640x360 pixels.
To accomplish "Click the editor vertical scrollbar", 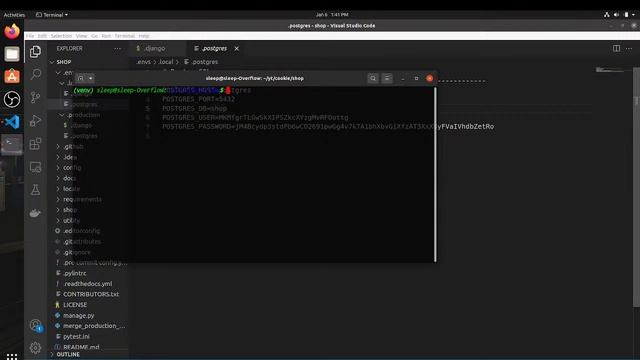I will coord(636,187).
